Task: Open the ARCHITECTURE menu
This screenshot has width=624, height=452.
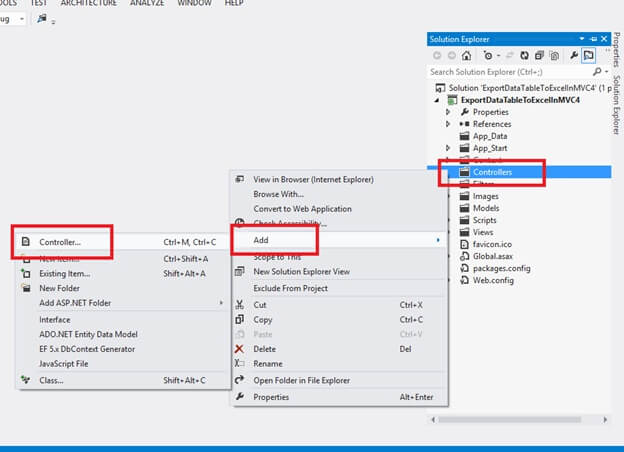Action: coord(89,3)
